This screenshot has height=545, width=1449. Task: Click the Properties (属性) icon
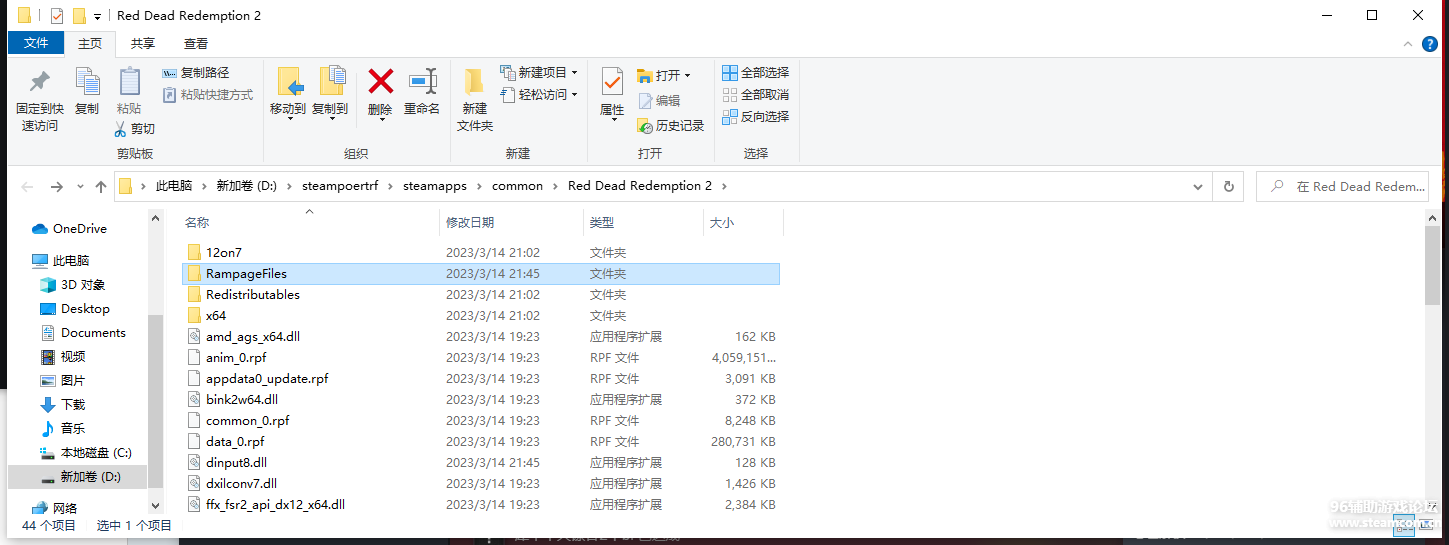coord(612,83)
